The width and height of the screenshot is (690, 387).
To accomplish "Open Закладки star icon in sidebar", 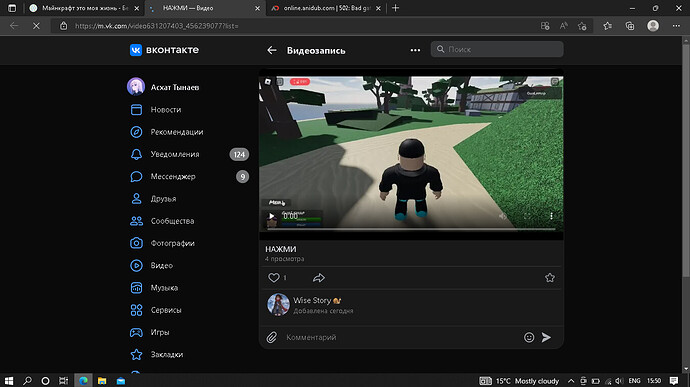I will [x=136, y=354].
